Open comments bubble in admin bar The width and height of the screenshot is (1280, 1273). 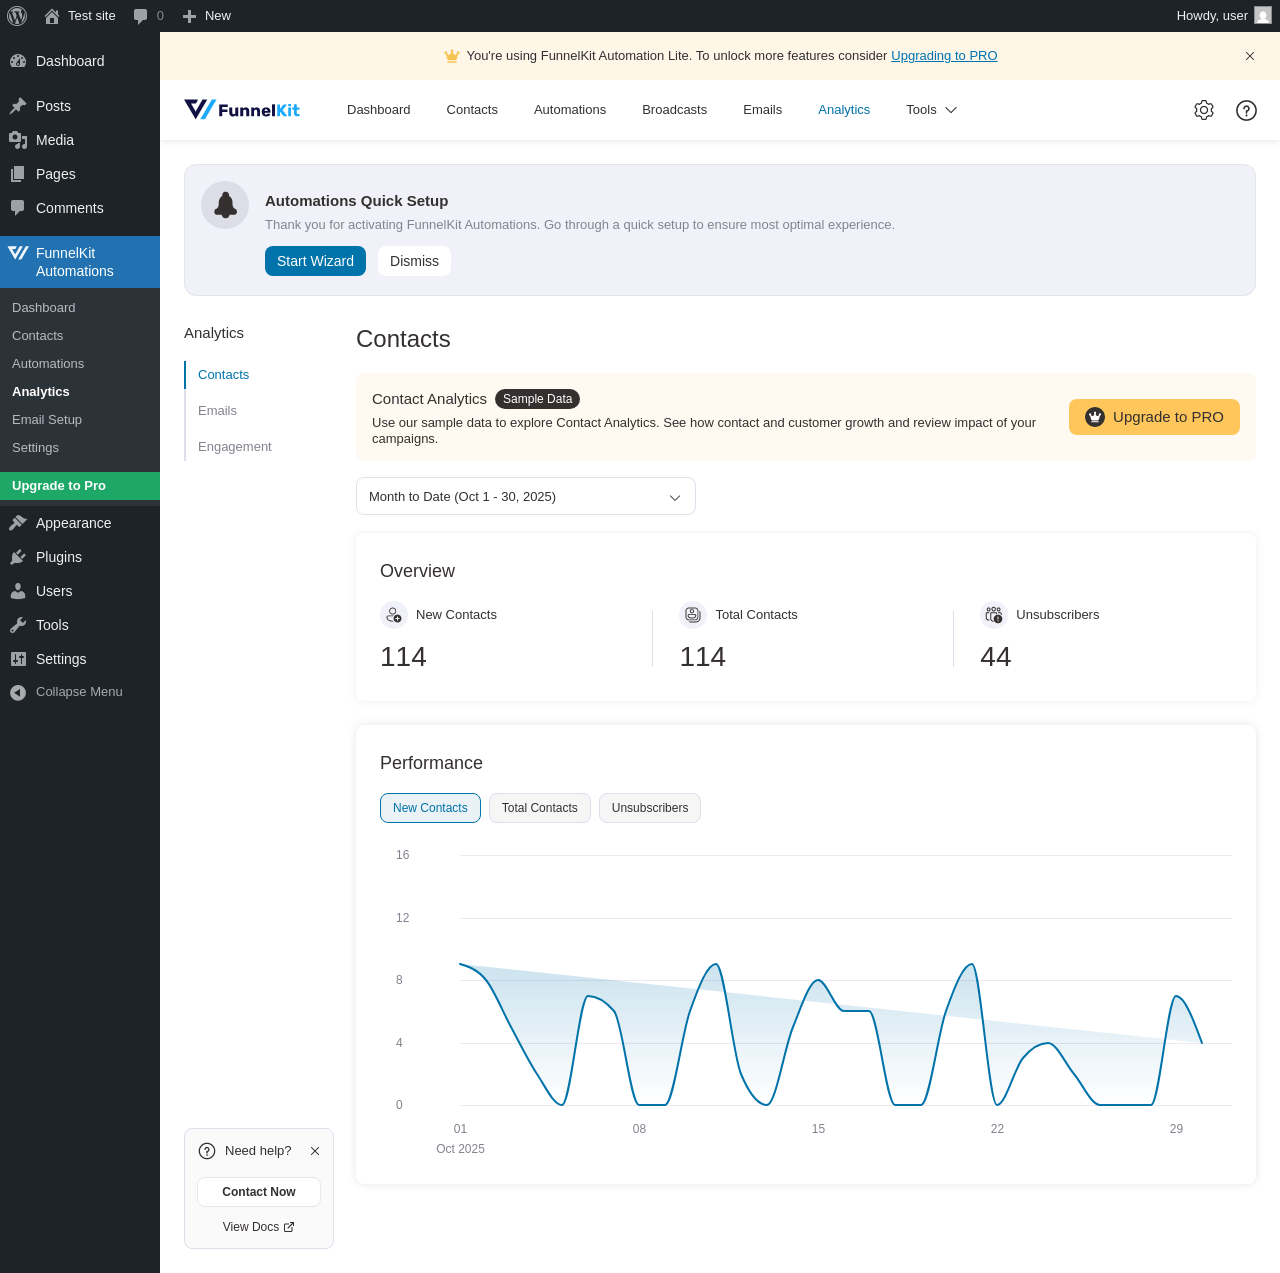pyautogui.click(x=148, y=16)
